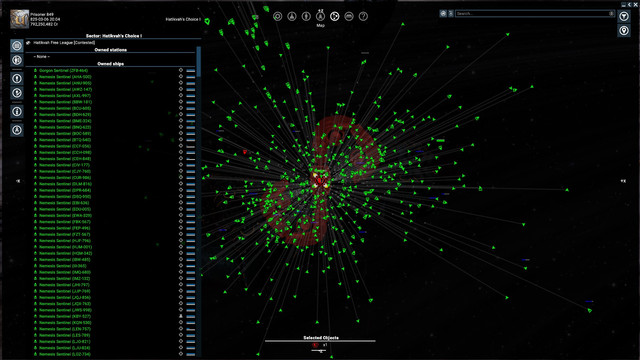Open the fourth sidebar icon above the second divider
The width and height of the screenshot is (640, 360).
tap(17, 93)
